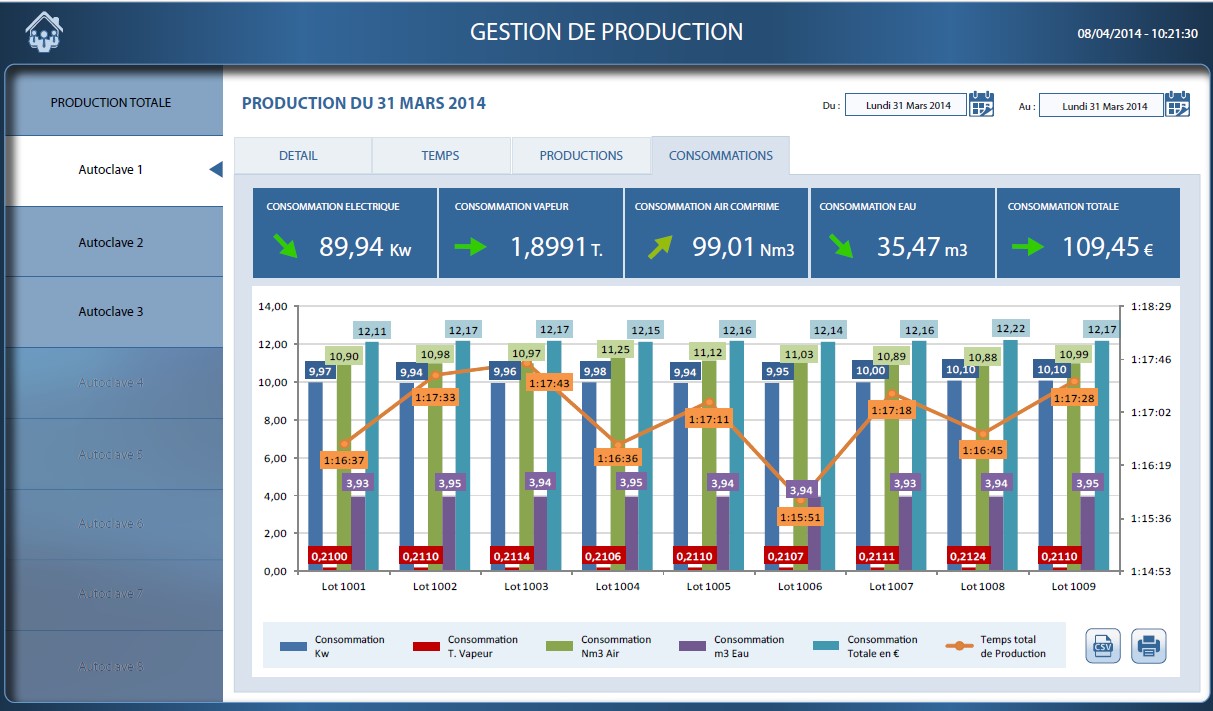Click the 1:15:51 data point on Lot 1006
This screenshot has height=711, width=1213.
tap(800, 503)
